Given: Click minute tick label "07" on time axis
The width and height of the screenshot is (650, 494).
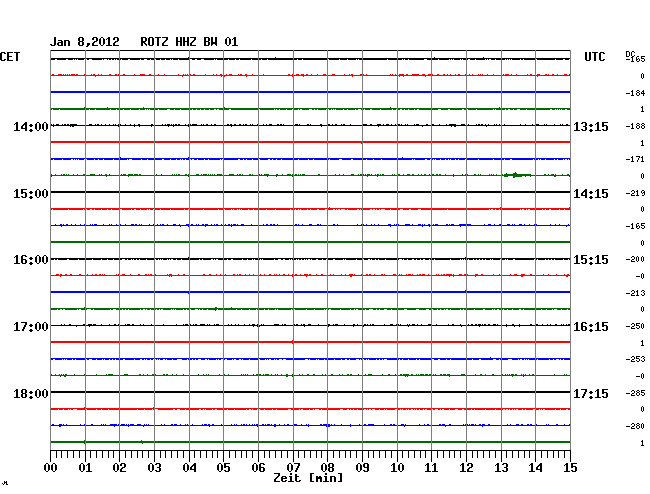Looking at the screenshot, I should 293,468.
